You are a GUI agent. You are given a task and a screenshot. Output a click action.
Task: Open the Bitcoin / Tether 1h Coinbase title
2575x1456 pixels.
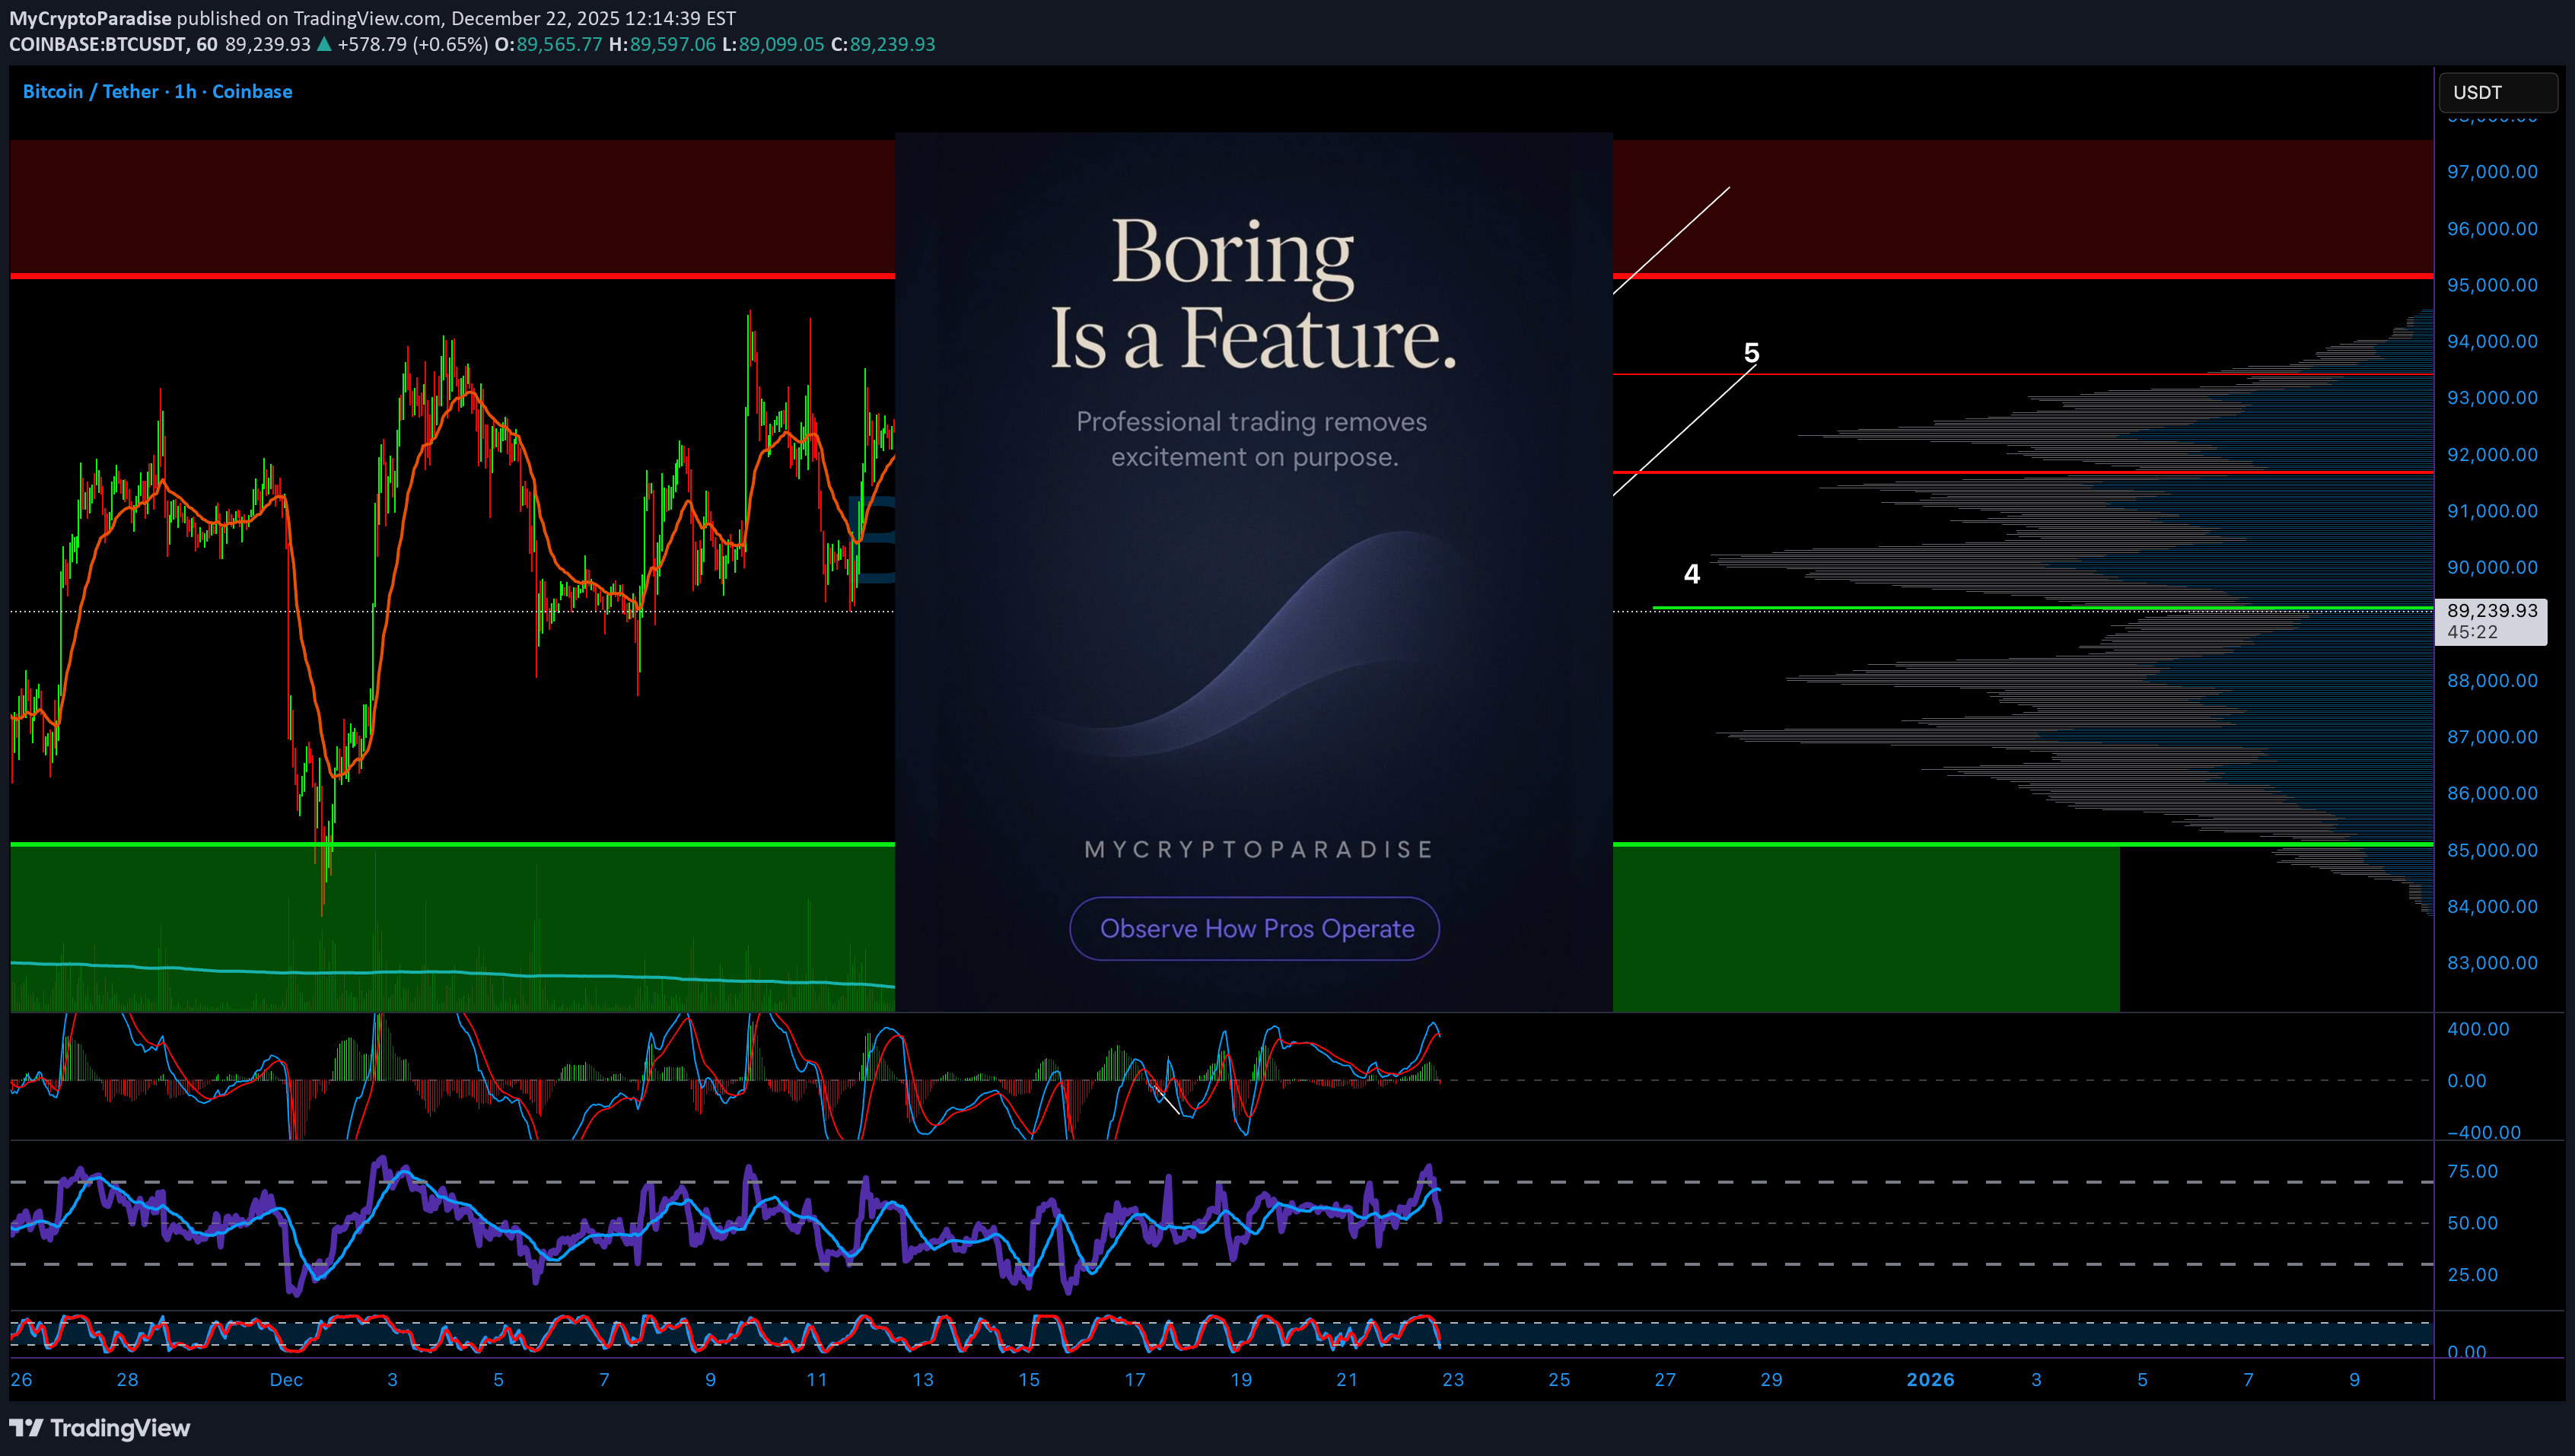[x=157, y=91]
